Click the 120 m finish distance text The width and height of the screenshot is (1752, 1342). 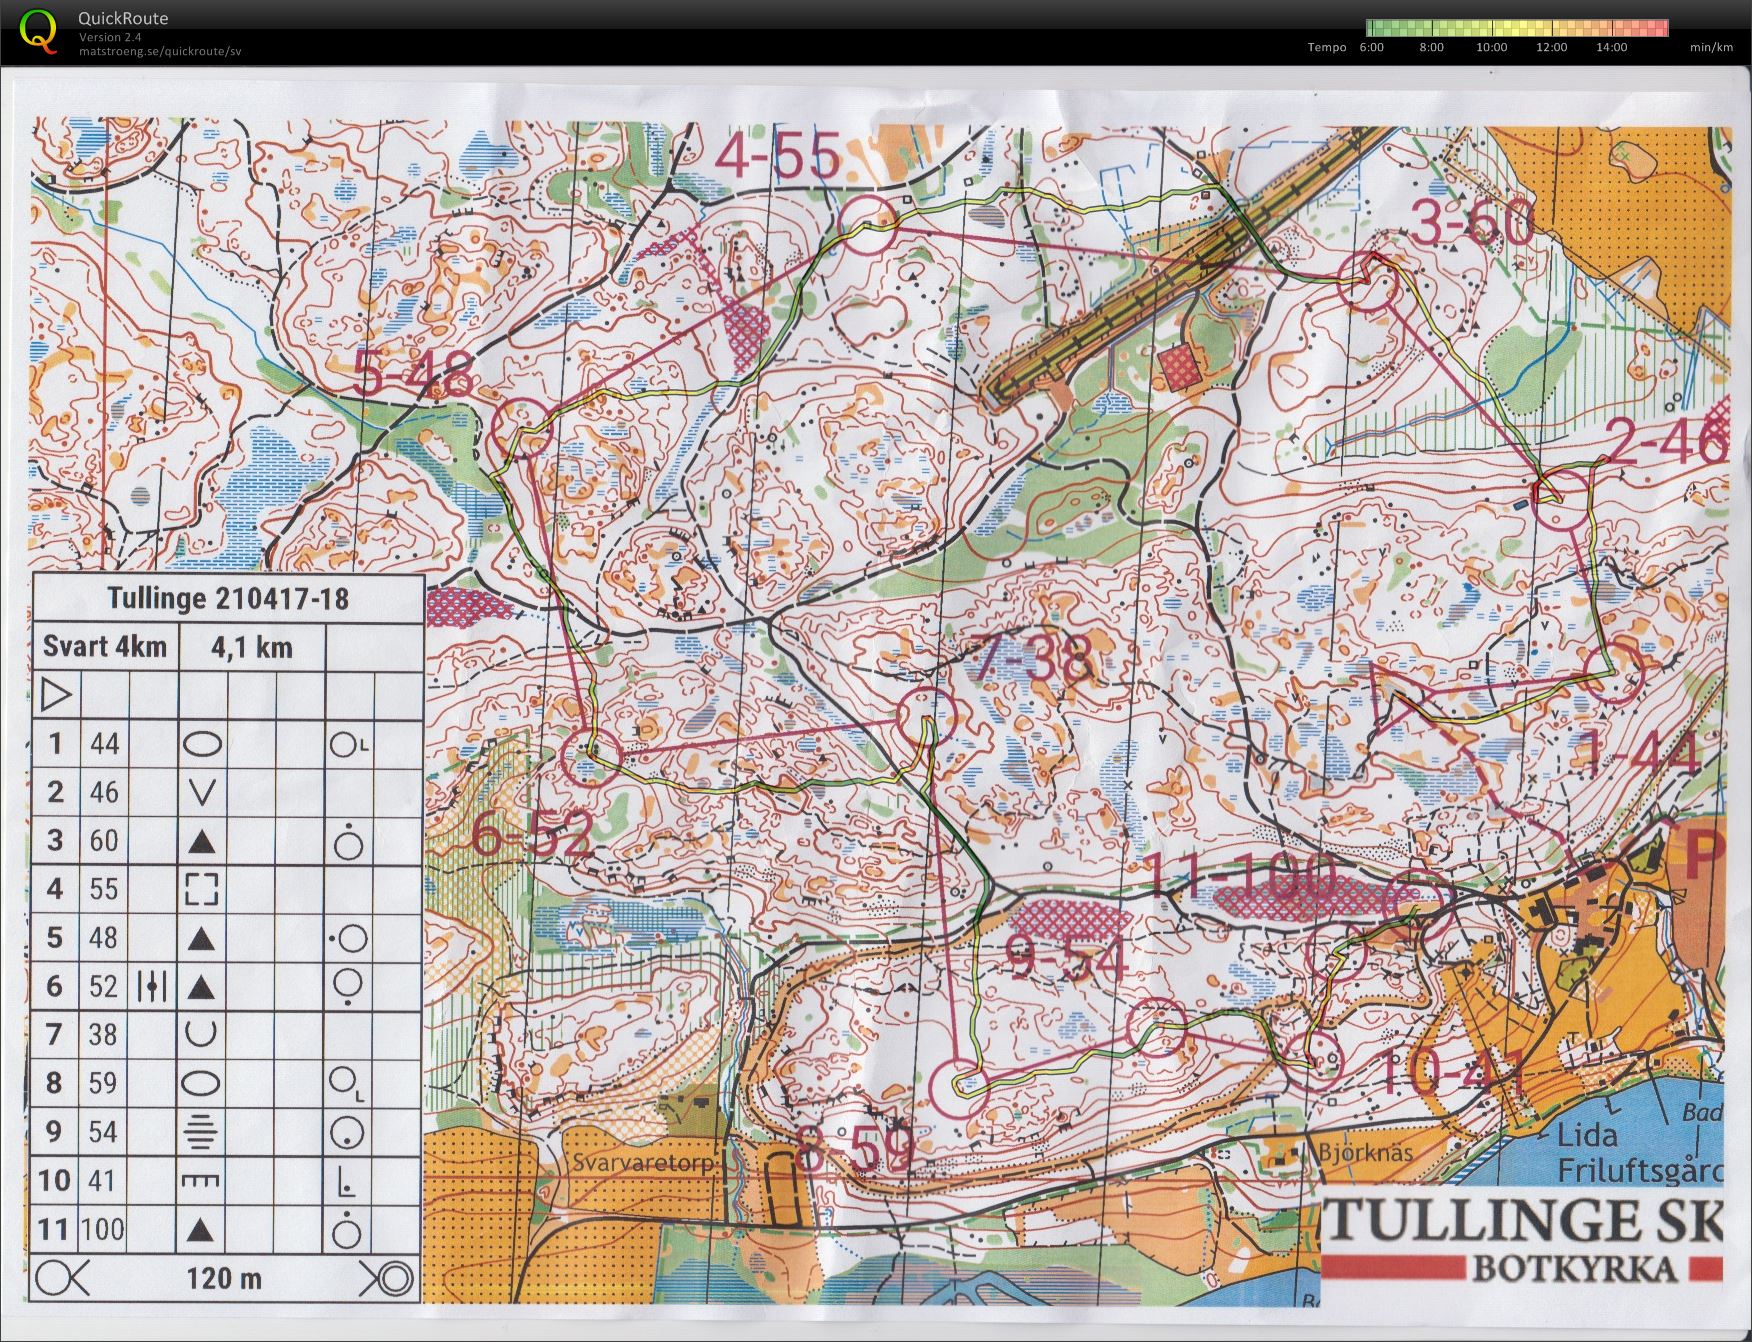pyautogui.click(x=224, y=1278)
